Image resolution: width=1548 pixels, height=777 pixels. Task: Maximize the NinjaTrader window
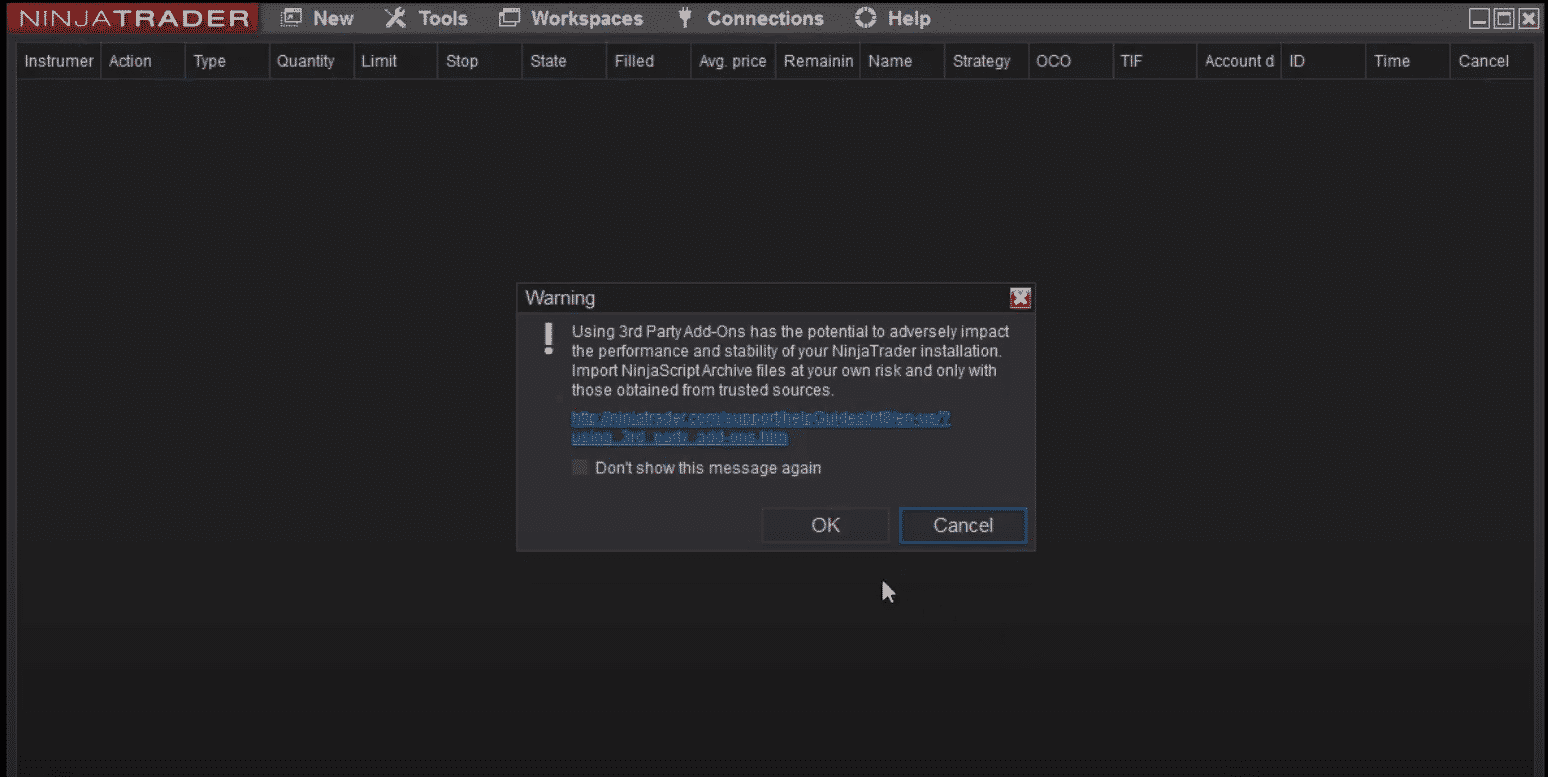[1504, 18]
